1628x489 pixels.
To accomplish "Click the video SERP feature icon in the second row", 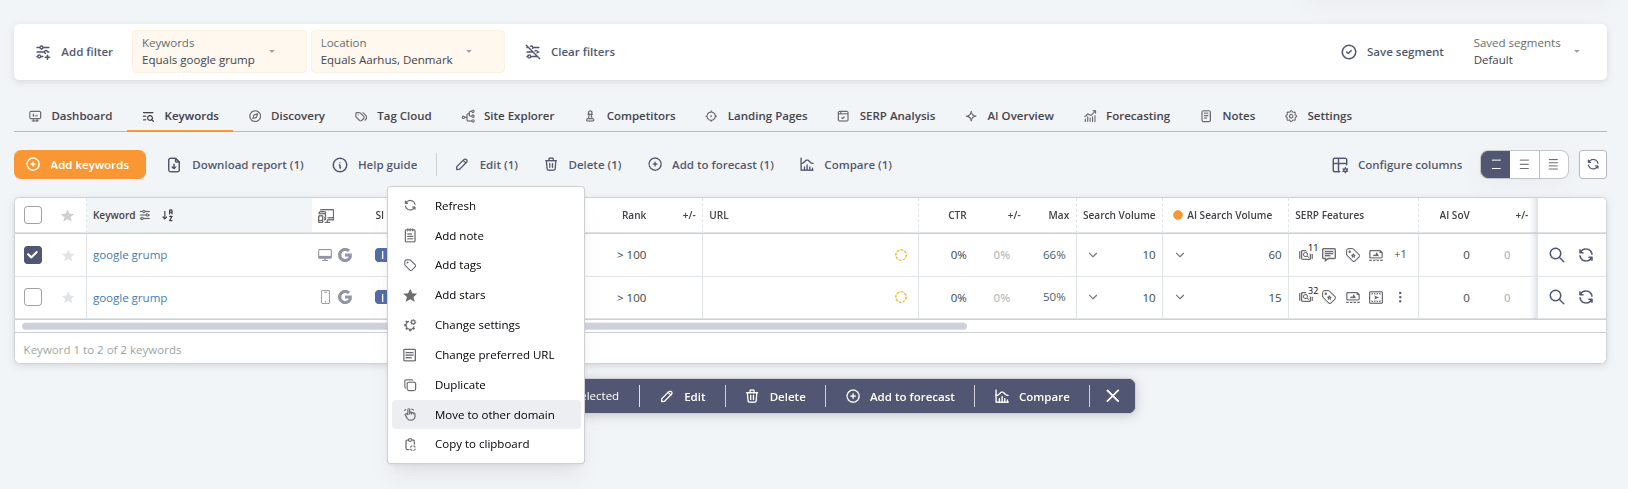I will (x=1376, y=297).
